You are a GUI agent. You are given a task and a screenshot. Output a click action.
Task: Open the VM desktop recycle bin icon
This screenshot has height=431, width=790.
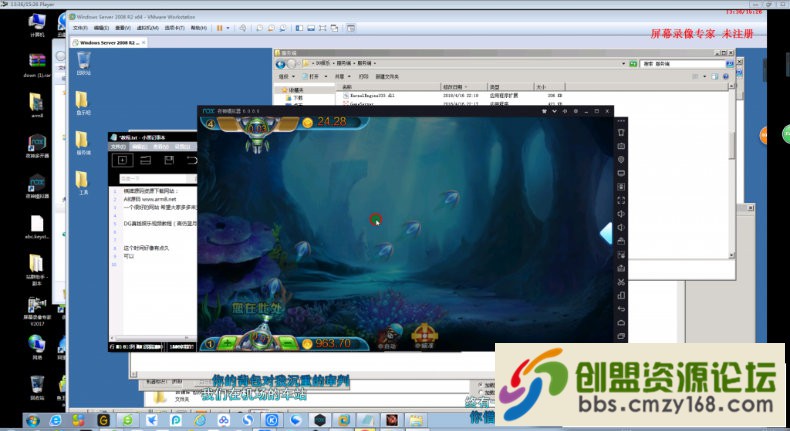tap(84, 64)
